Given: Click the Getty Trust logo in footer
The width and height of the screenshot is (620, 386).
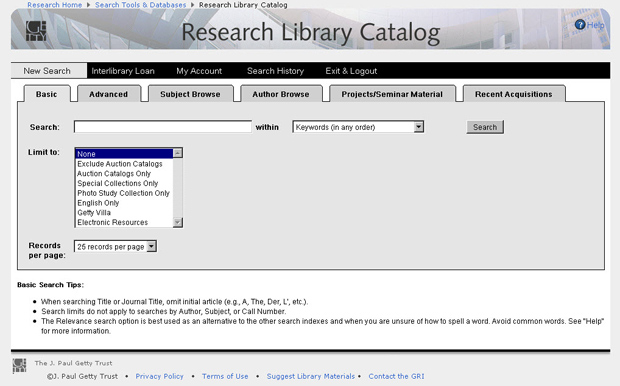Looking at the screenshot, I should coord(19,365).
